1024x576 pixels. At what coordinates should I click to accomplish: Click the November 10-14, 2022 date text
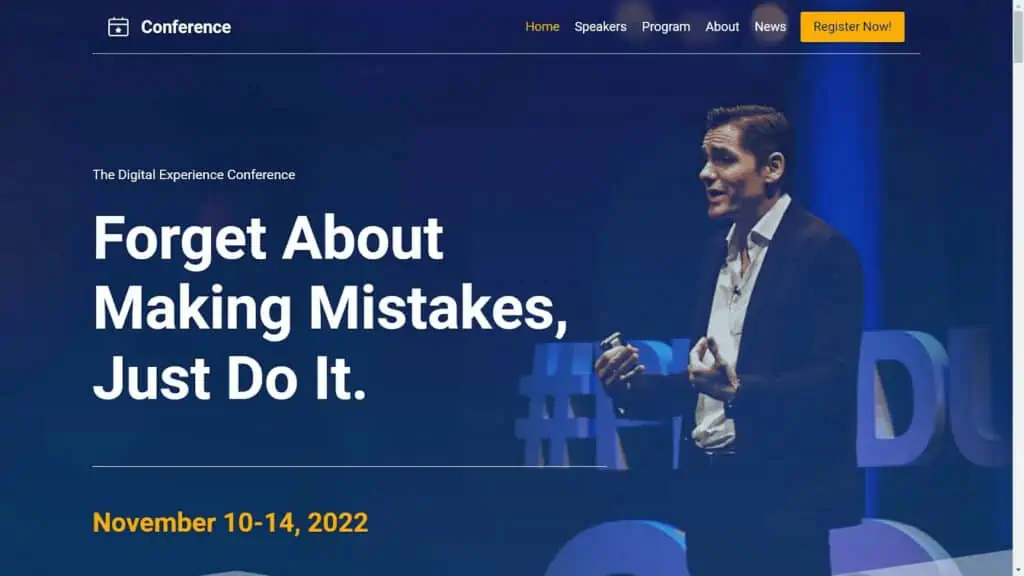pos(231,522)
